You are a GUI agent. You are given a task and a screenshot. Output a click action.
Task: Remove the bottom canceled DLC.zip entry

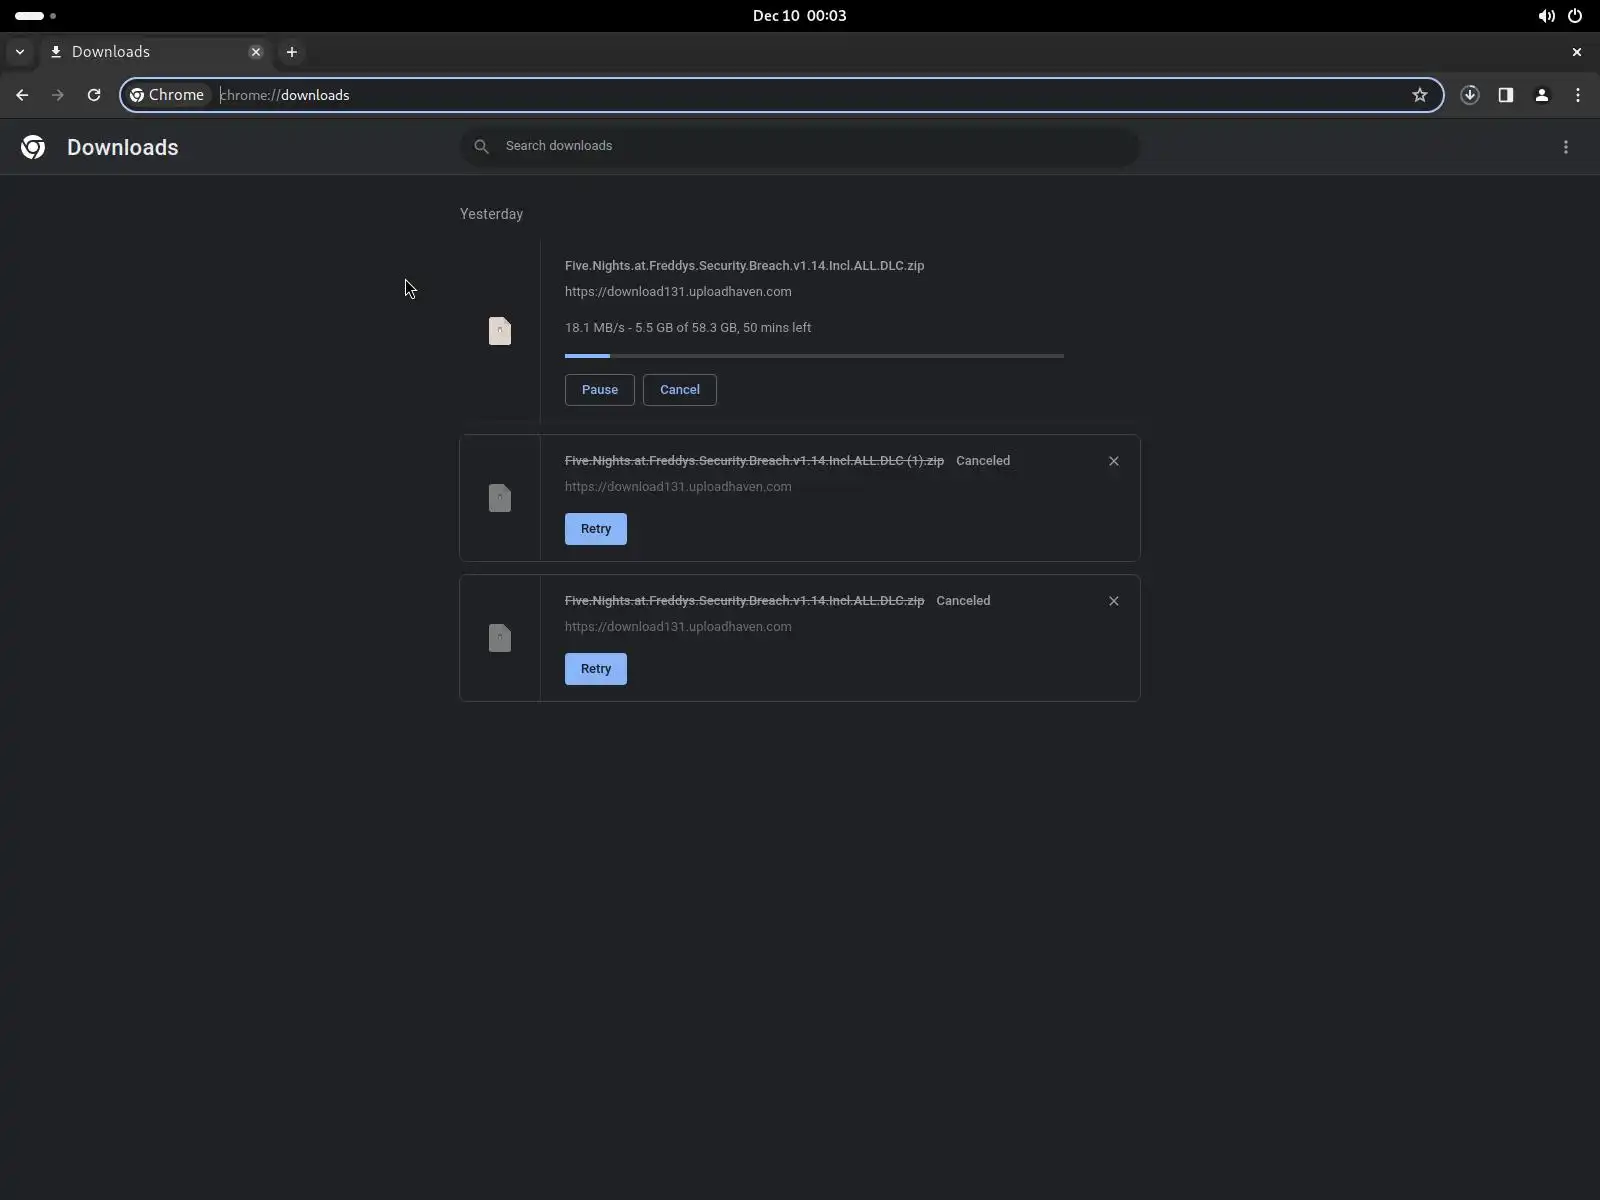pyautogui.click(x=1114, y=601)
